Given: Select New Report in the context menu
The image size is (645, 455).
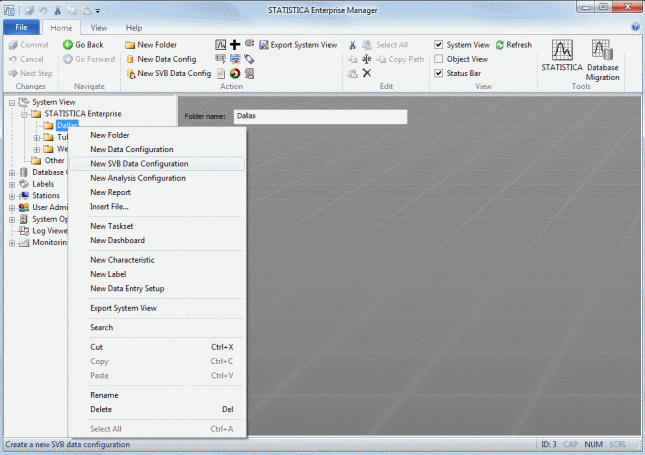Looking at the screenshot, I should pos(157,193).
